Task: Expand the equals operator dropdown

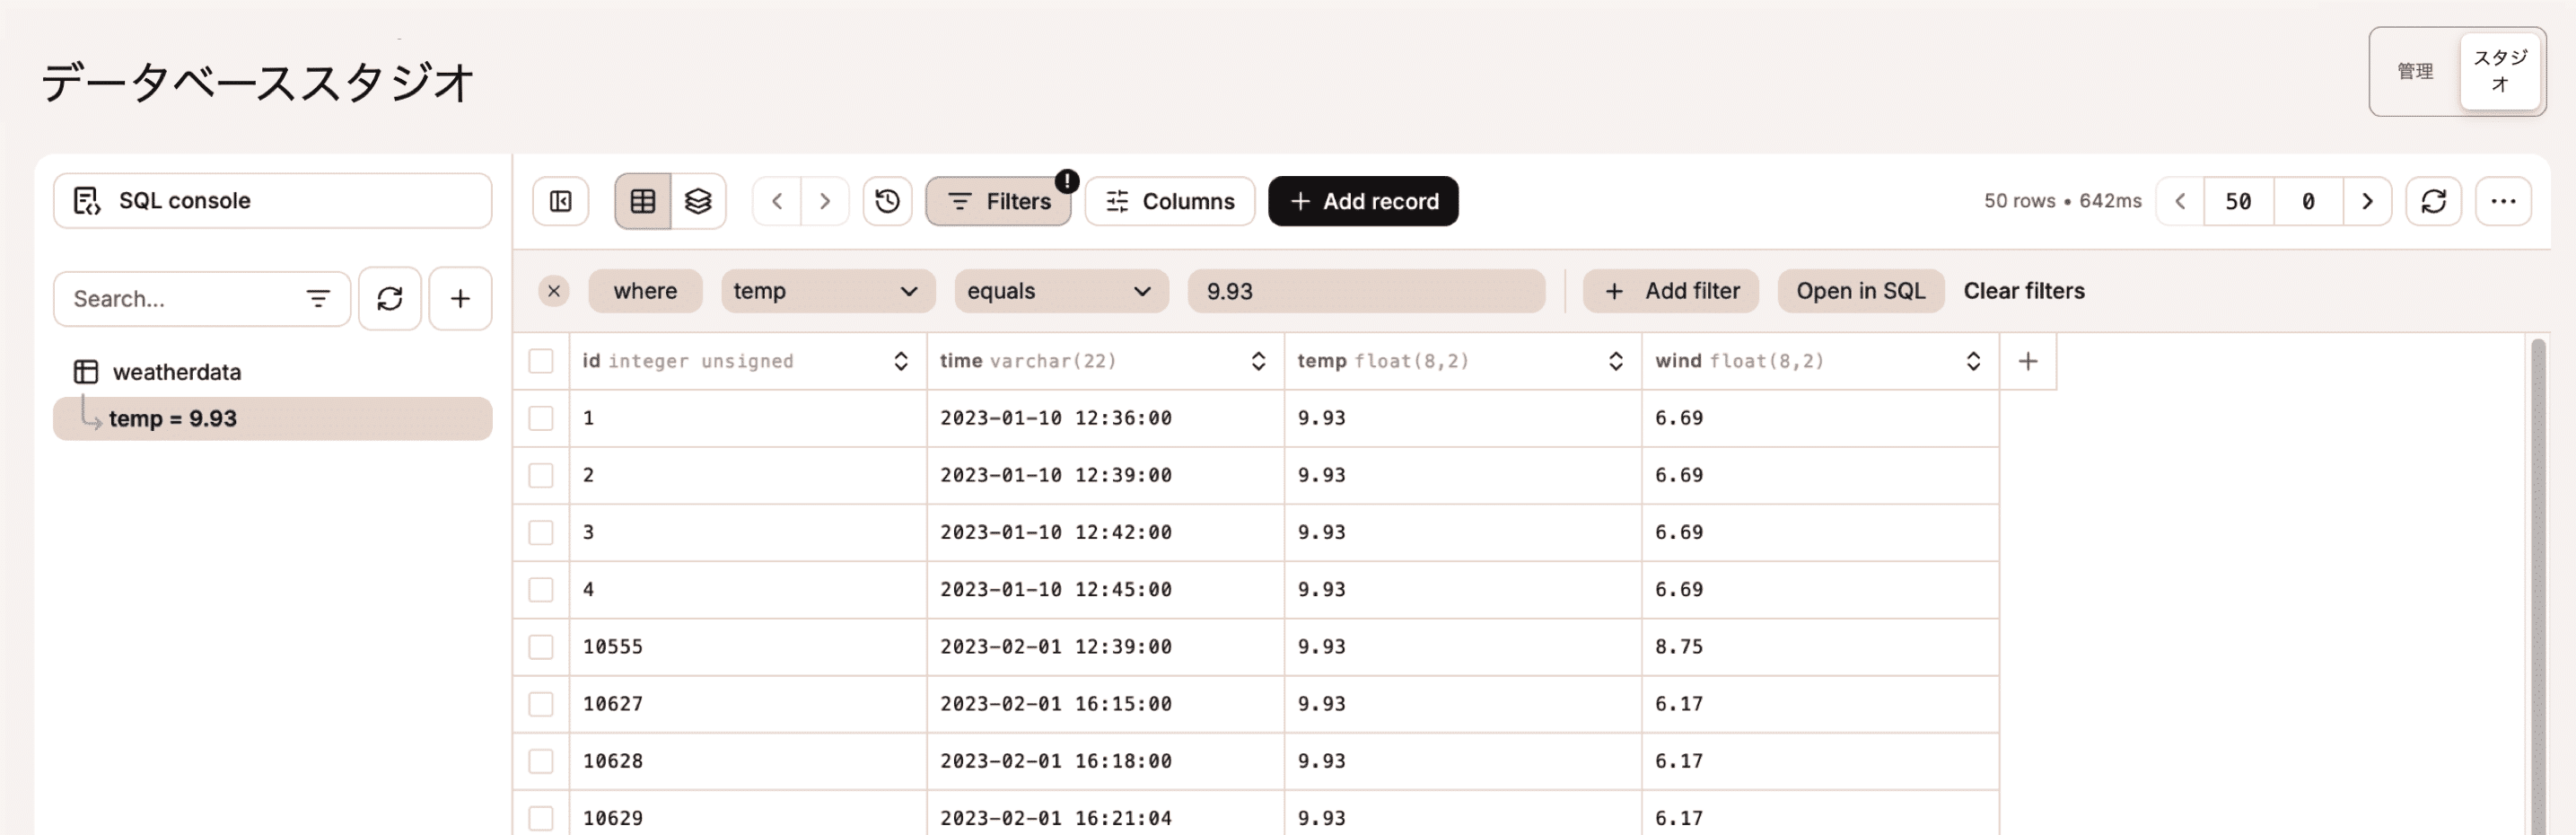Action: point(1060,291)
